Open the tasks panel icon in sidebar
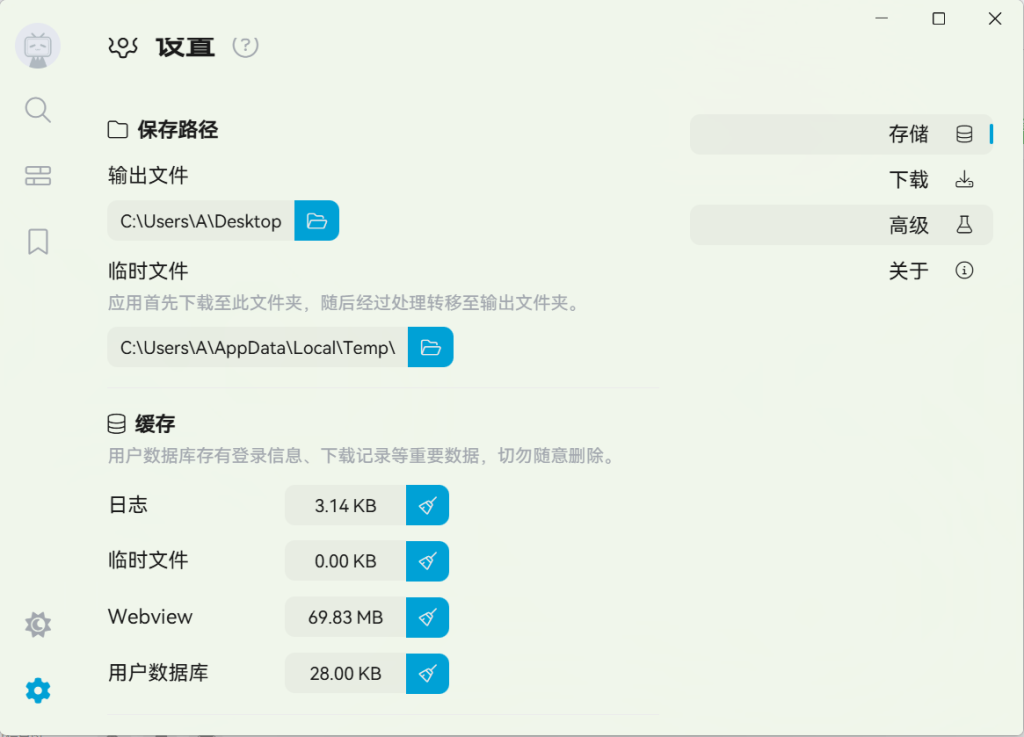 click(x=37, y=175)
